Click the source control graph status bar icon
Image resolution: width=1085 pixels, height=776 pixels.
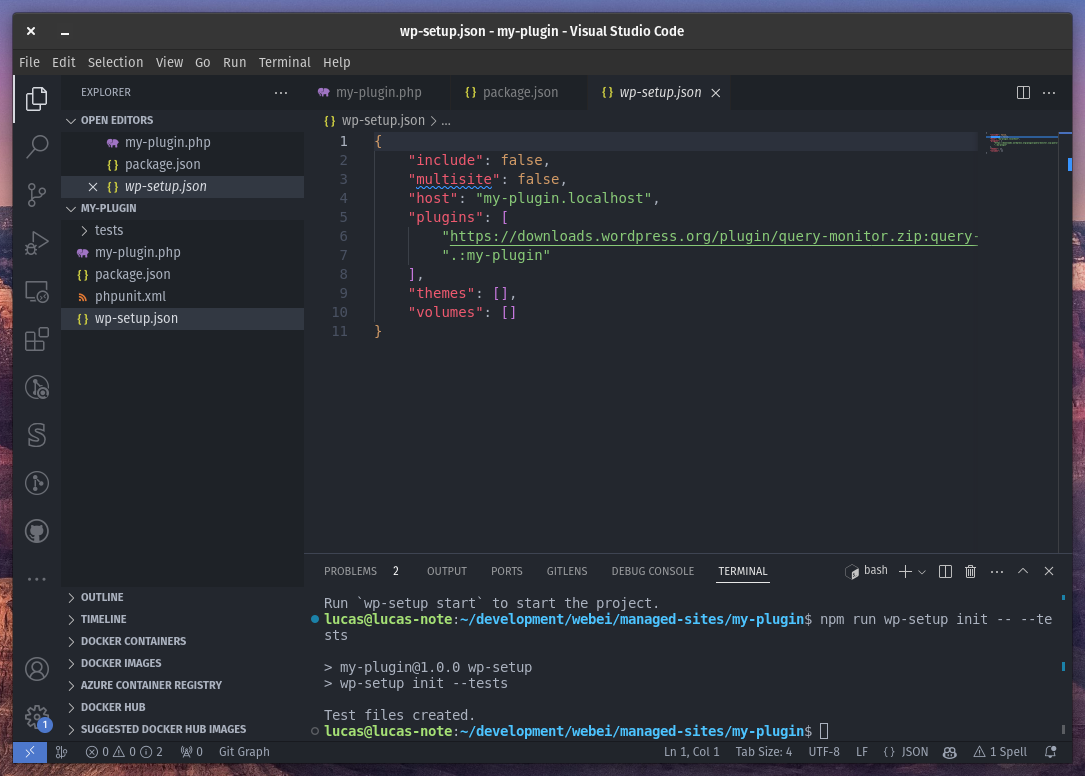pyautogui.click(x=62, y=752)
